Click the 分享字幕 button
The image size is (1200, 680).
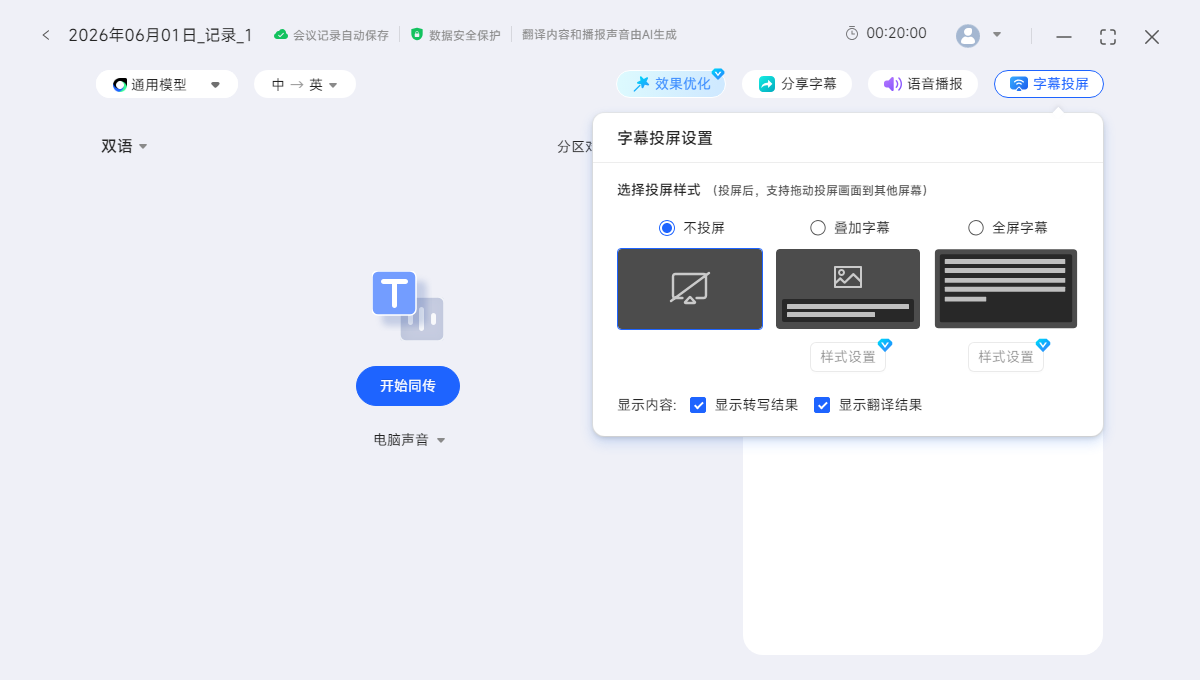click(797, 84)
